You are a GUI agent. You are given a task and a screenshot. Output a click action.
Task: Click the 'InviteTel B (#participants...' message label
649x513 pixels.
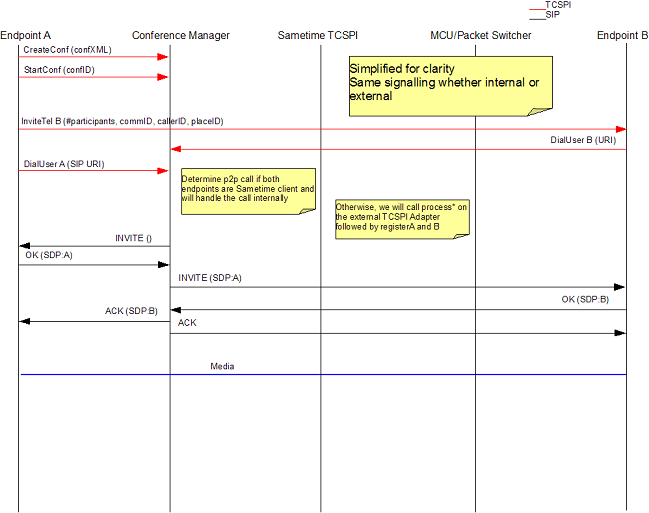(123, 121)
